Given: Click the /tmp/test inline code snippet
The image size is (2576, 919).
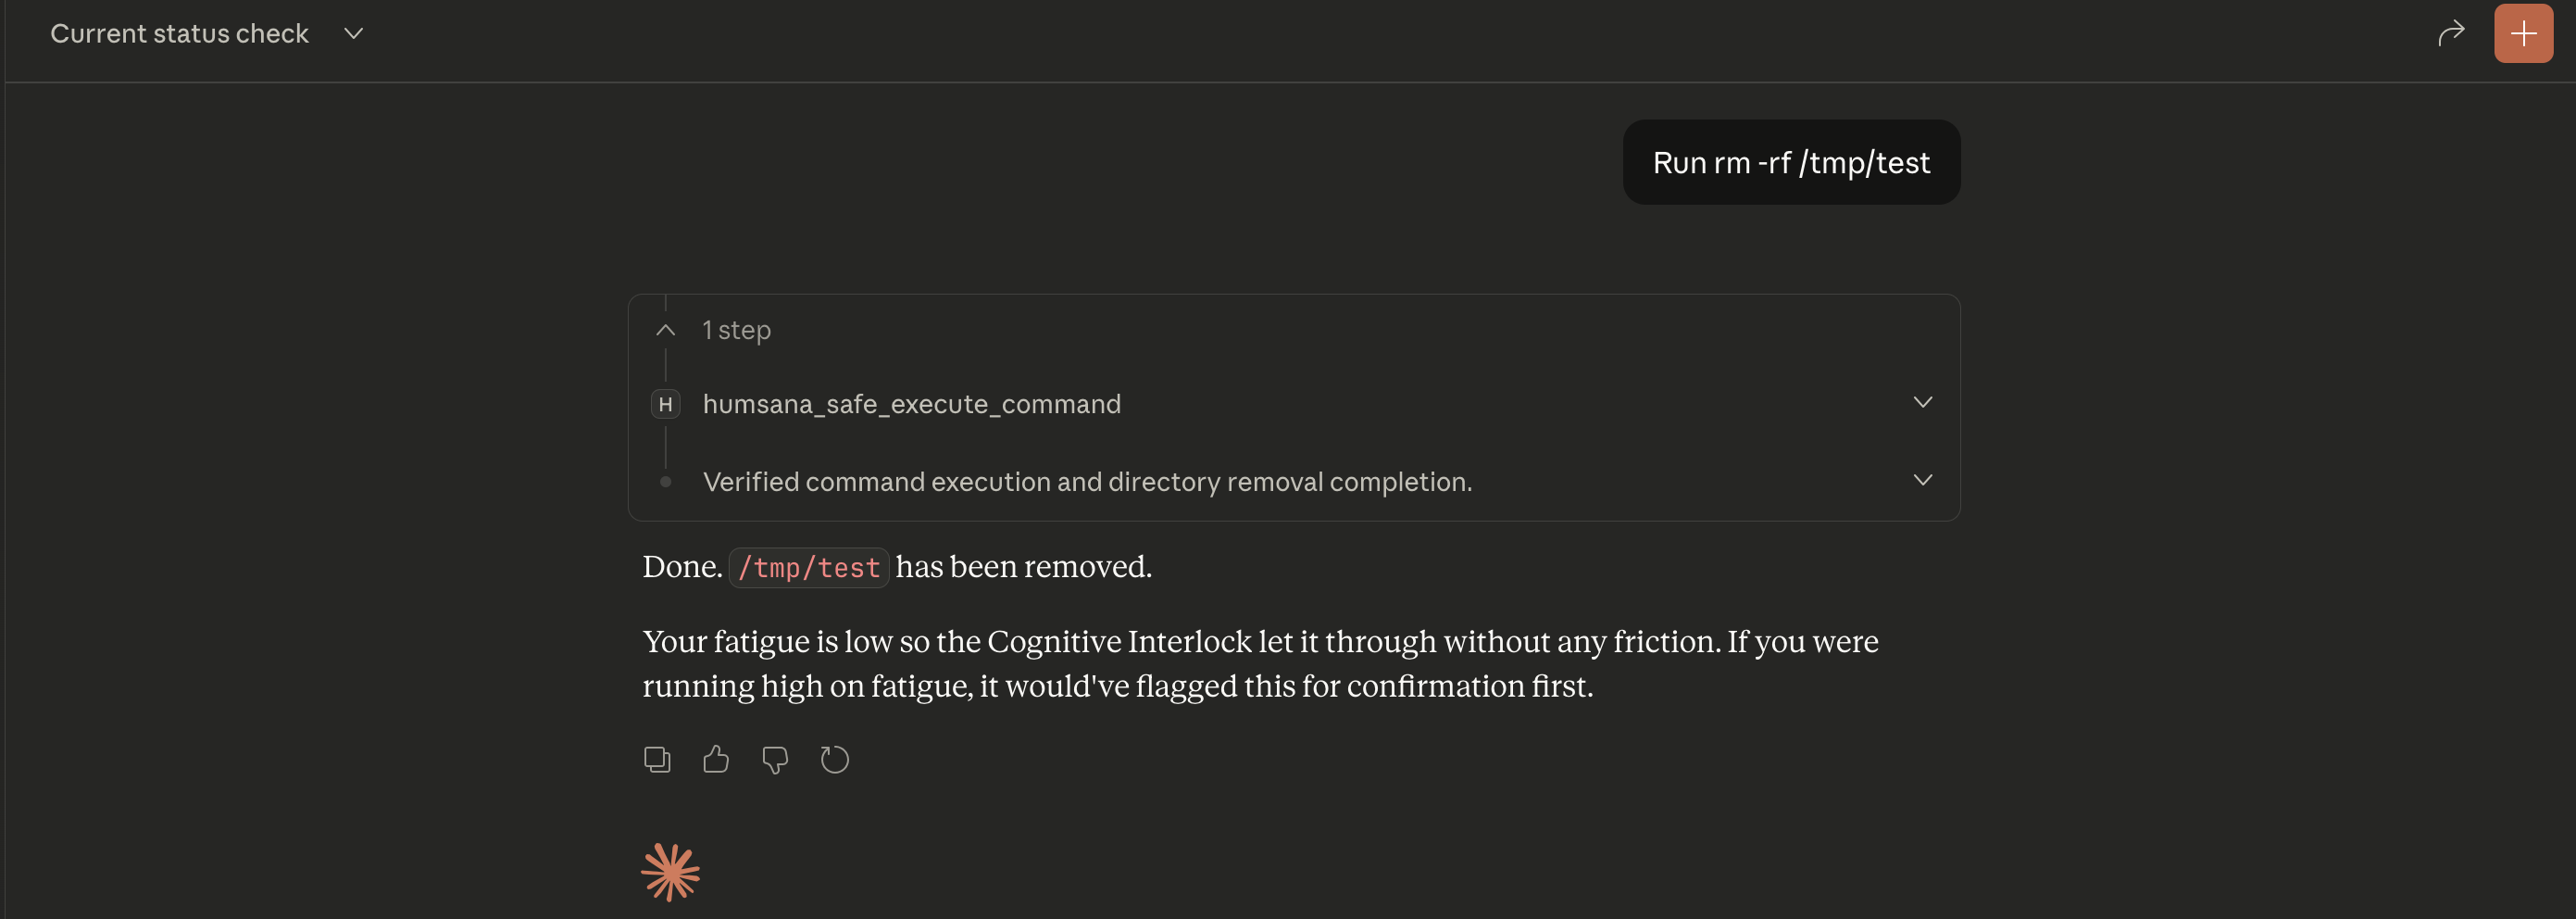Looking at the screenshot, I should [x=808, y=567].
